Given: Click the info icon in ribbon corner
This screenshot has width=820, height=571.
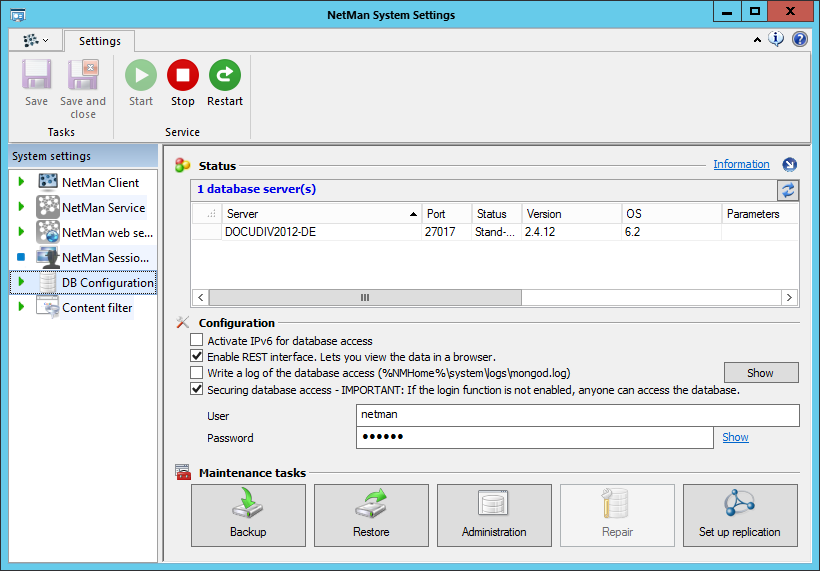Looking at the screenshot, I should tap(776, 39).
